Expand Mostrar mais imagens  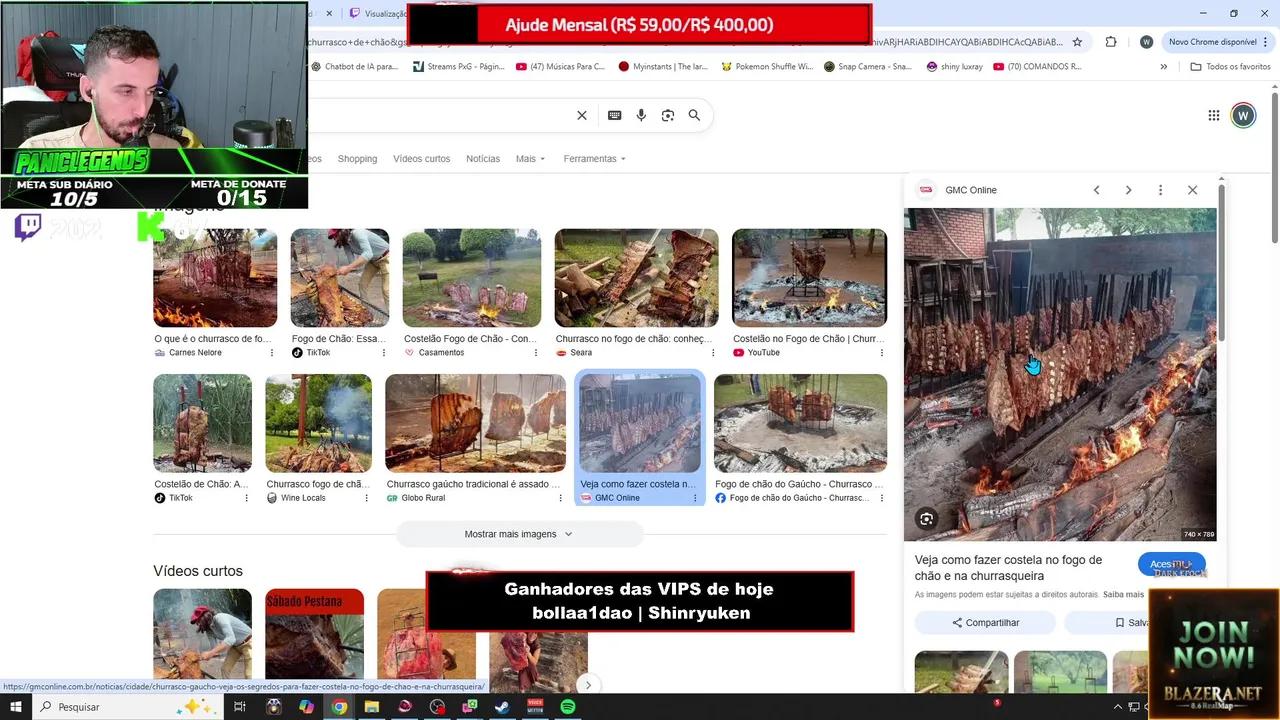[518, 534]
